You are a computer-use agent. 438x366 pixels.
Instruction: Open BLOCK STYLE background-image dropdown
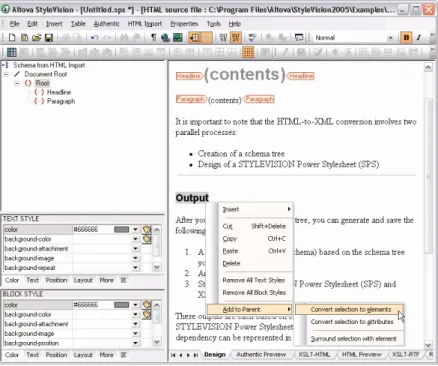click(135, 333)
